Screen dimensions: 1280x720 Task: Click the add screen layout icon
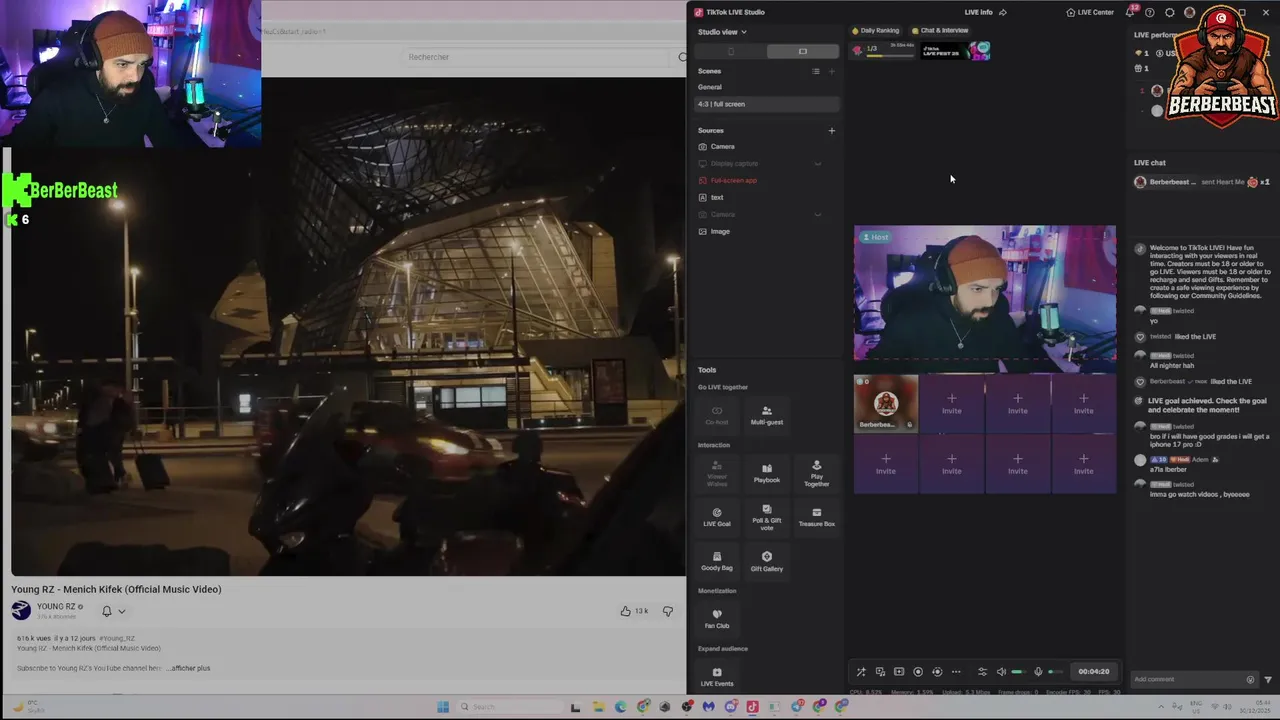899,672
